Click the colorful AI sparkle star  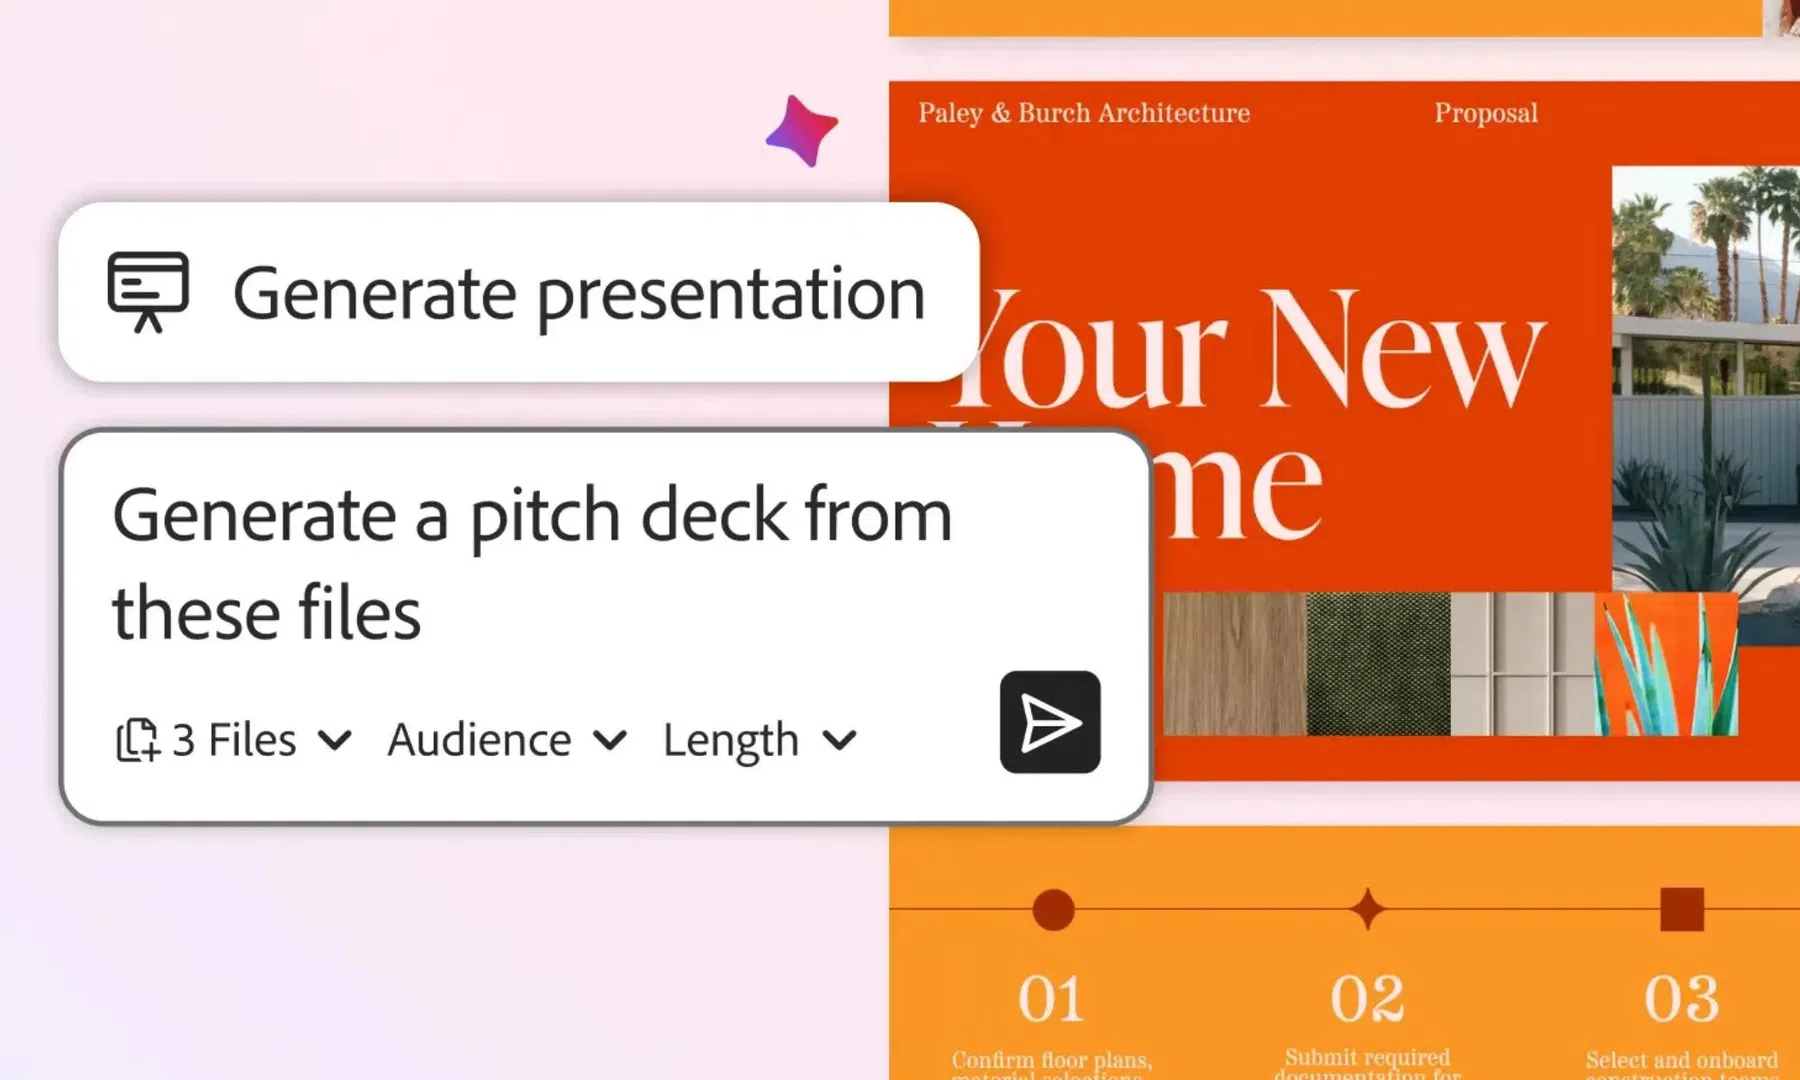tap(802, 131)
